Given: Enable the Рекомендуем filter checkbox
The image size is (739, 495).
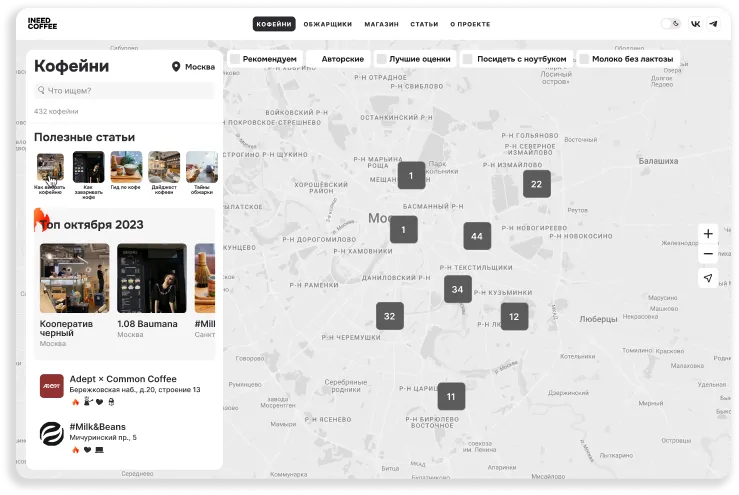Looking at the screenshot, I should [x=235, y=59].
